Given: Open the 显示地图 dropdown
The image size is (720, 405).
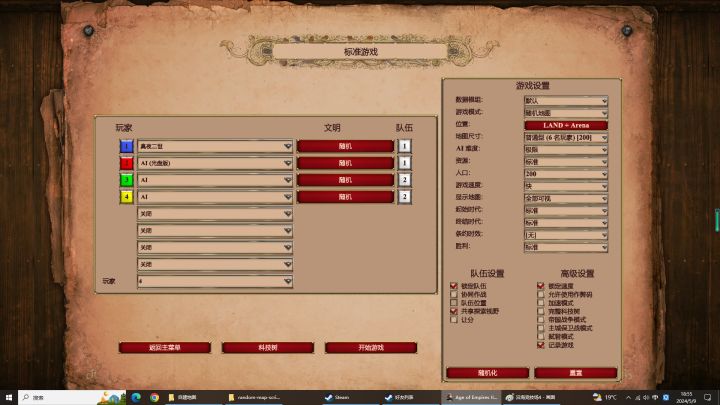Looking at the screenshot, I should click(566, 198).
